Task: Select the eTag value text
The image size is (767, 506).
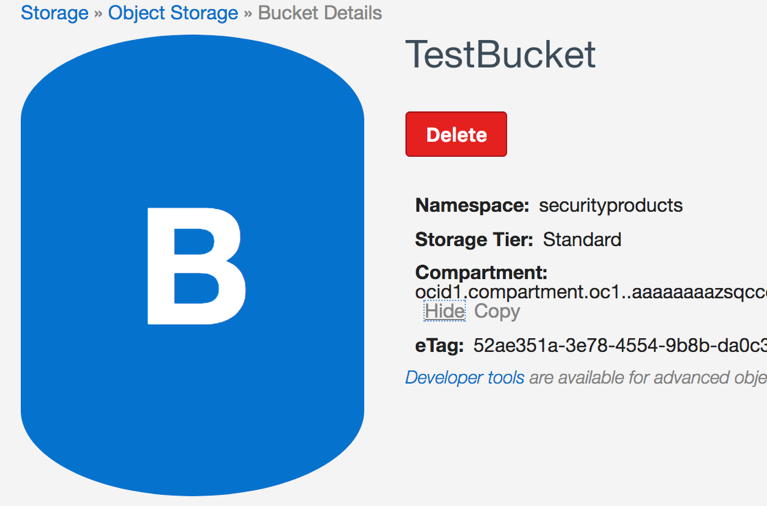Action: coord(619,346)
